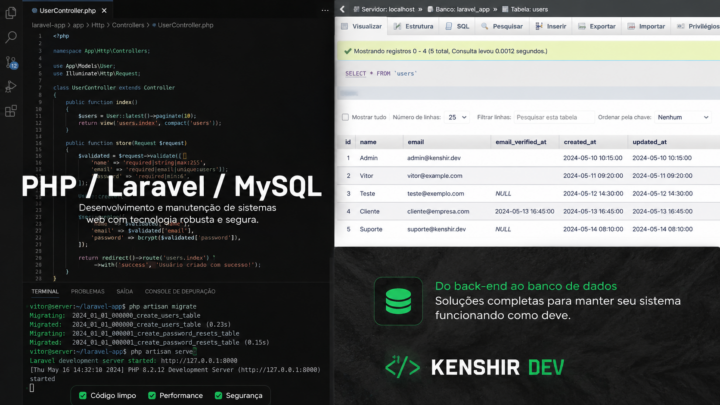Select the SAÍDA panel tab

[x=124, y=292]
